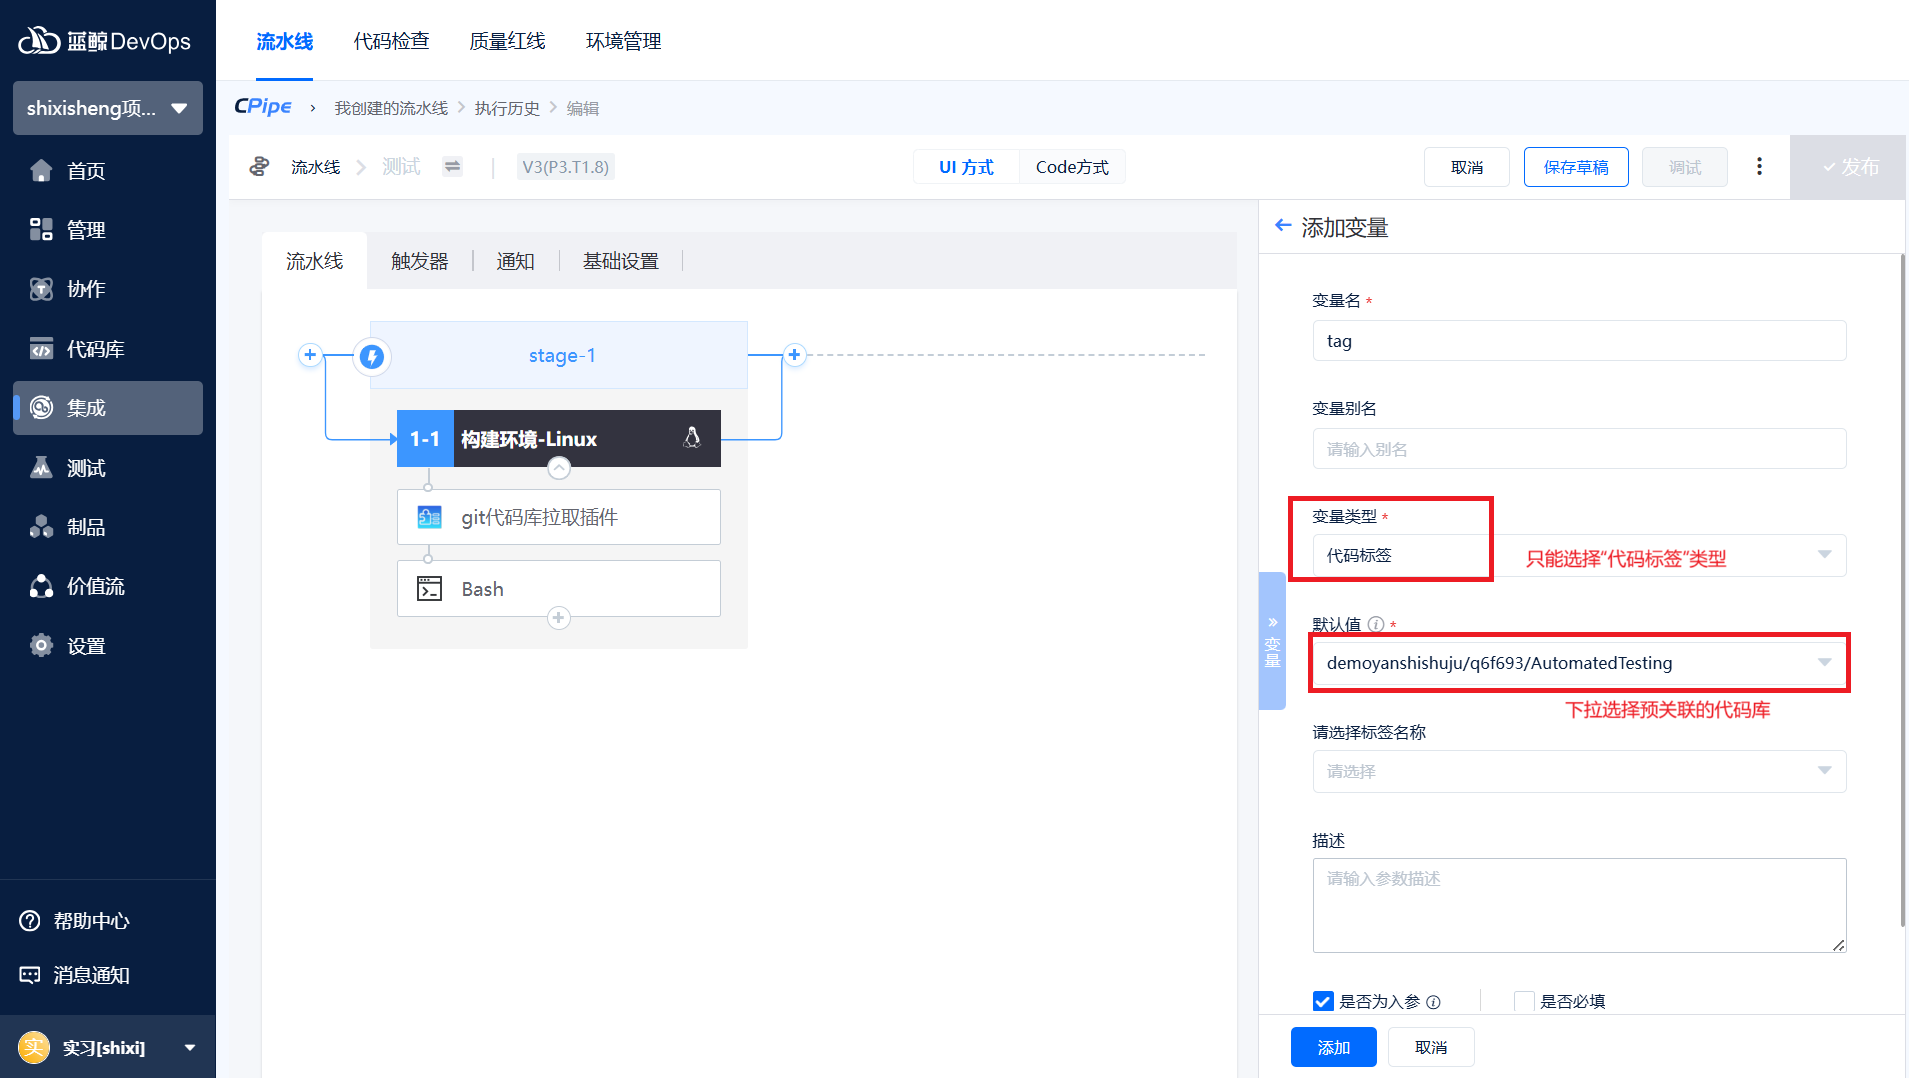The image size is (1909, 1078).
Task: Click the three-dot more options icon
Action: pyautogui.click(x=1759, y=167)
